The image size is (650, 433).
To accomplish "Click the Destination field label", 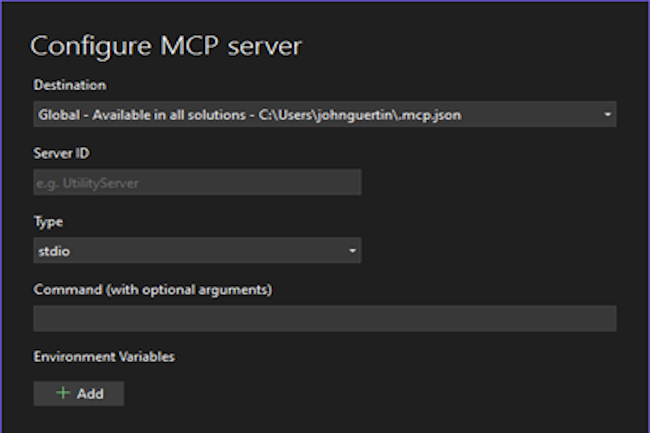I will pyautogui.click(x=69, y=85).
